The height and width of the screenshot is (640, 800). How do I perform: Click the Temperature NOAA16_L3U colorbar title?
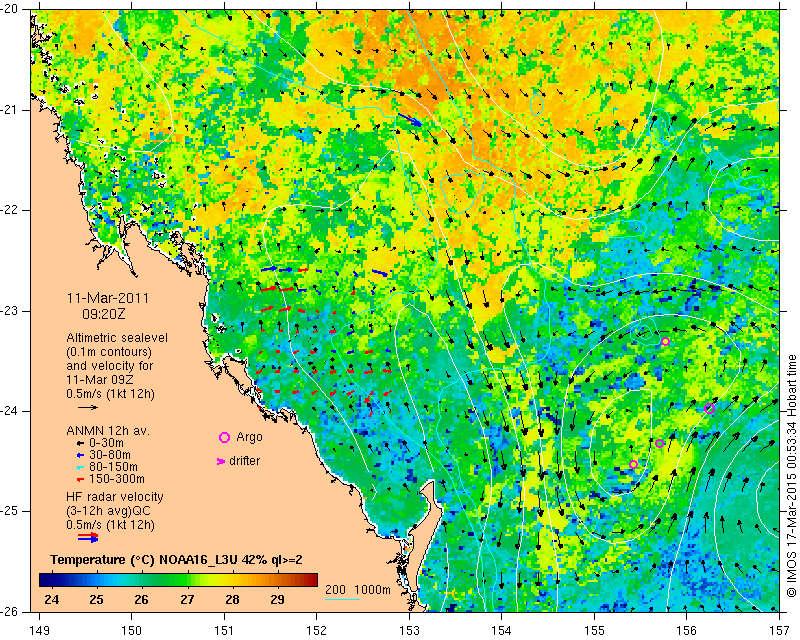point(177,560)
